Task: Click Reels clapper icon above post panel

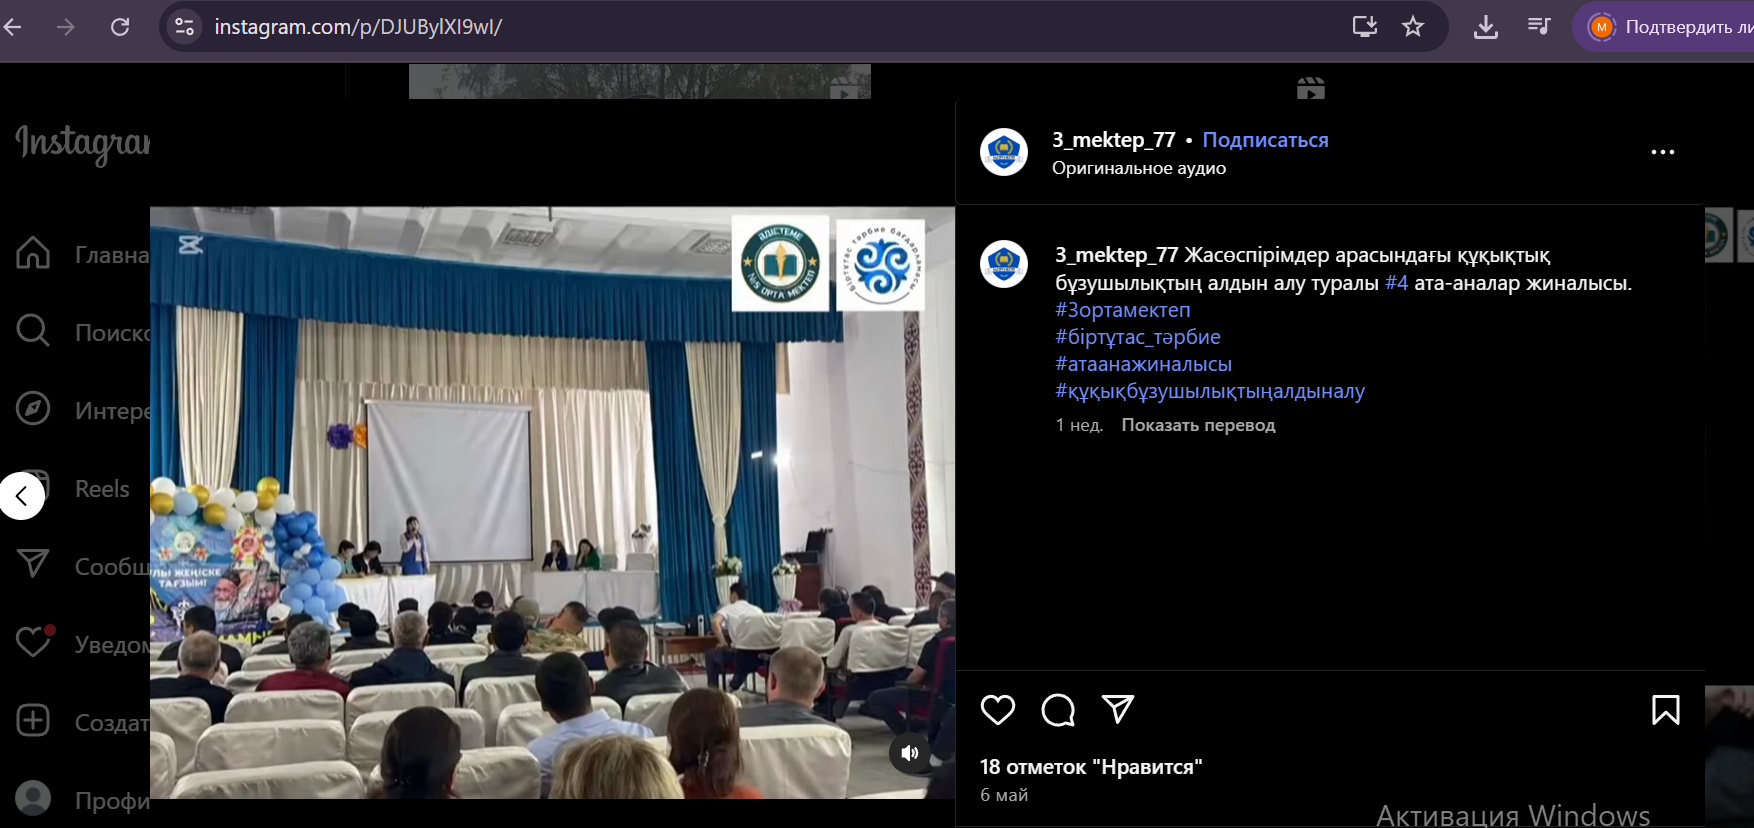Action: pos(1311,89)
